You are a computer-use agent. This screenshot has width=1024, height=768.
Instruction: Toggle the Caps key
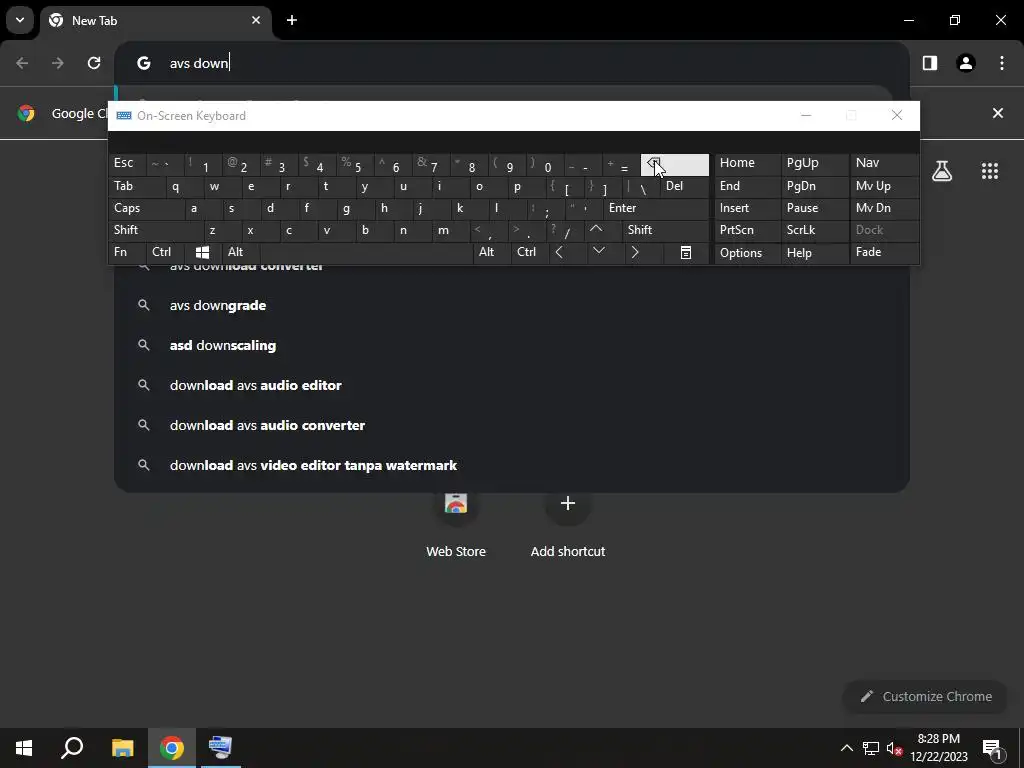[x=146, y=209]
